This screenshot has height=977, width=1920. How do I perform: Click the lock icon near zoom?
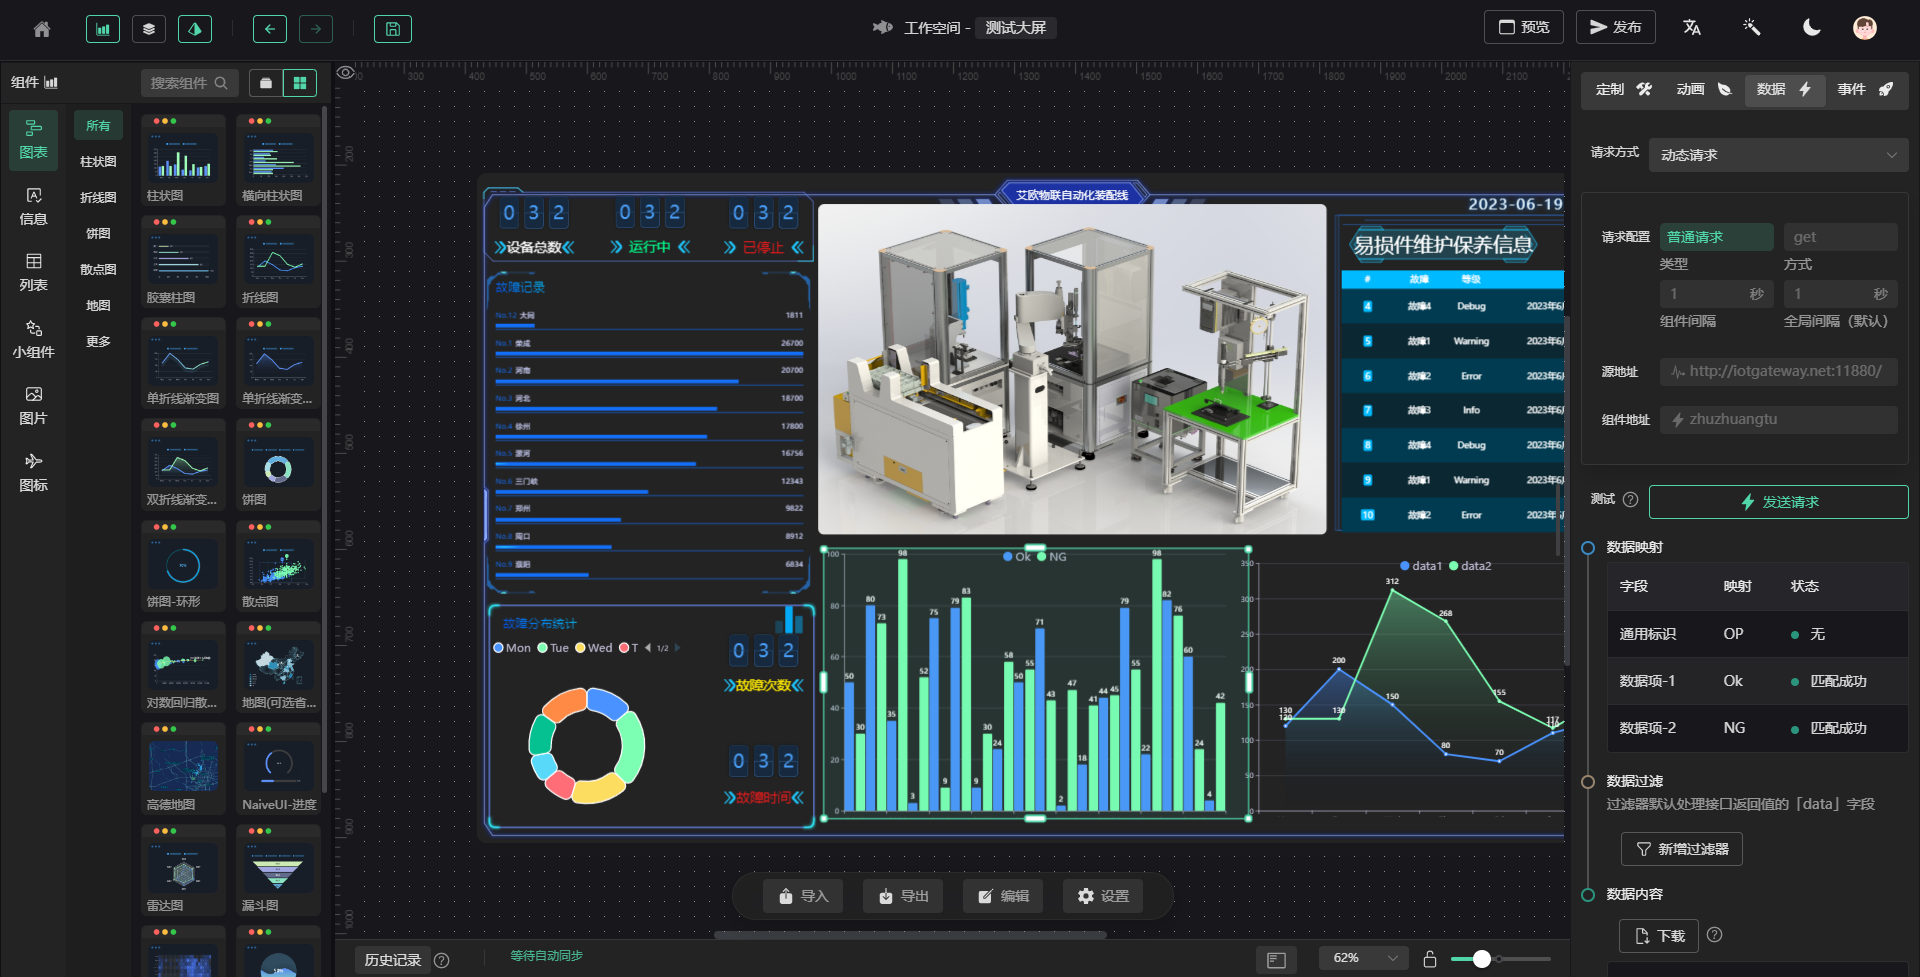click(1430, 959)
